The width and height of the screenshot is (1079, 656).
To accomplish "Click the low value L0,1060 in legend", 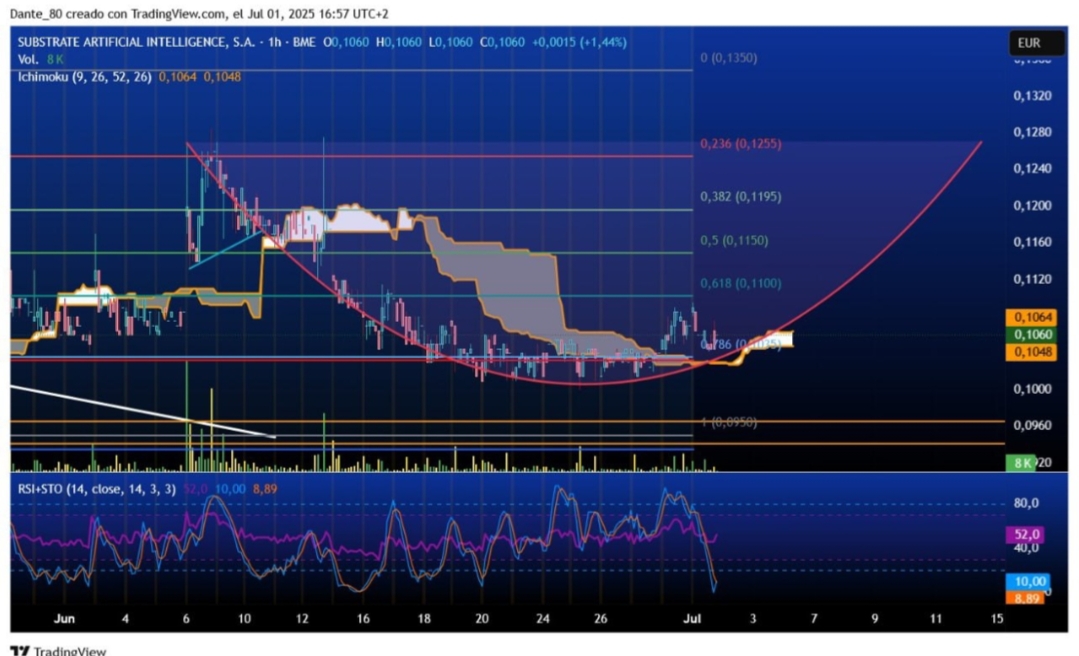I will (x=451, y=42).
